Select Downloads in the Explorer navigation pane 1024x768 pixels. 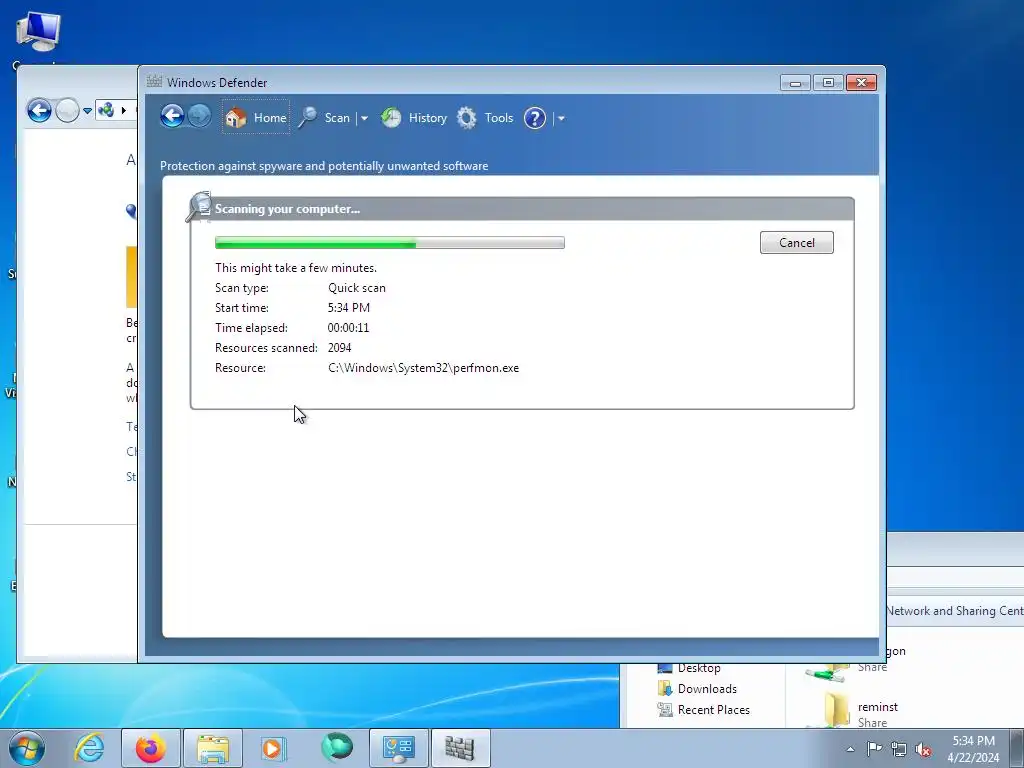point(697,688)
